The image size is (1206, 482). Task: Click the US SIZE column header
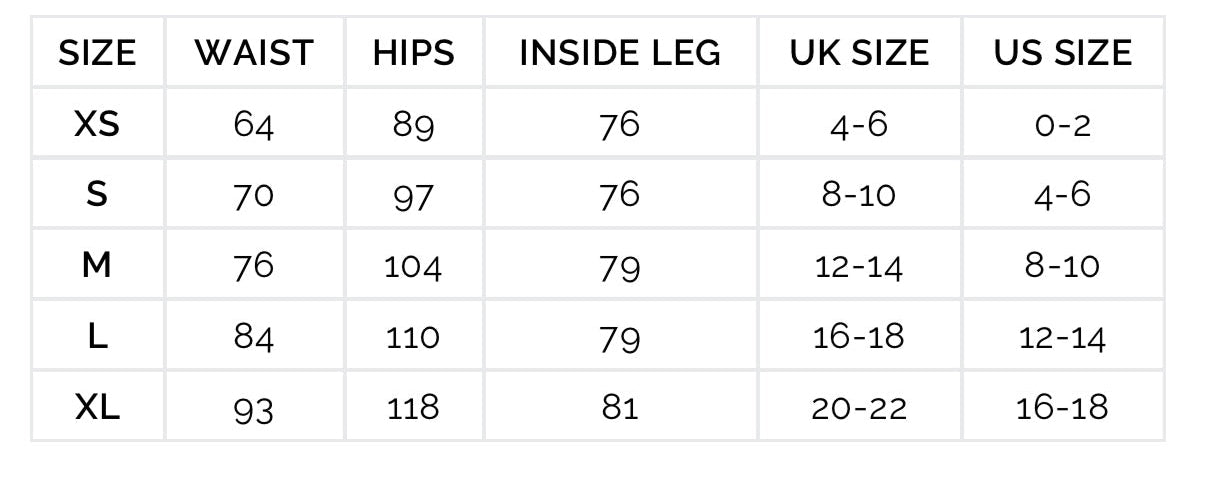click(1063, 53)
